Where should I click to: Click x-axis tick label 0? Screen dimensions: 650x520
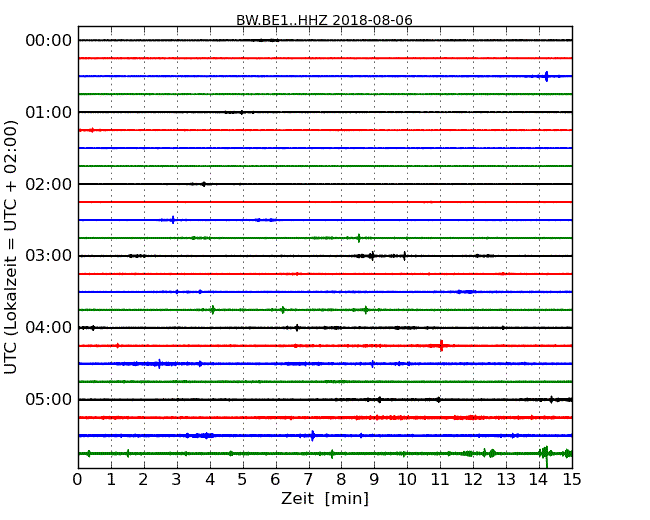(x=78, y=480)
